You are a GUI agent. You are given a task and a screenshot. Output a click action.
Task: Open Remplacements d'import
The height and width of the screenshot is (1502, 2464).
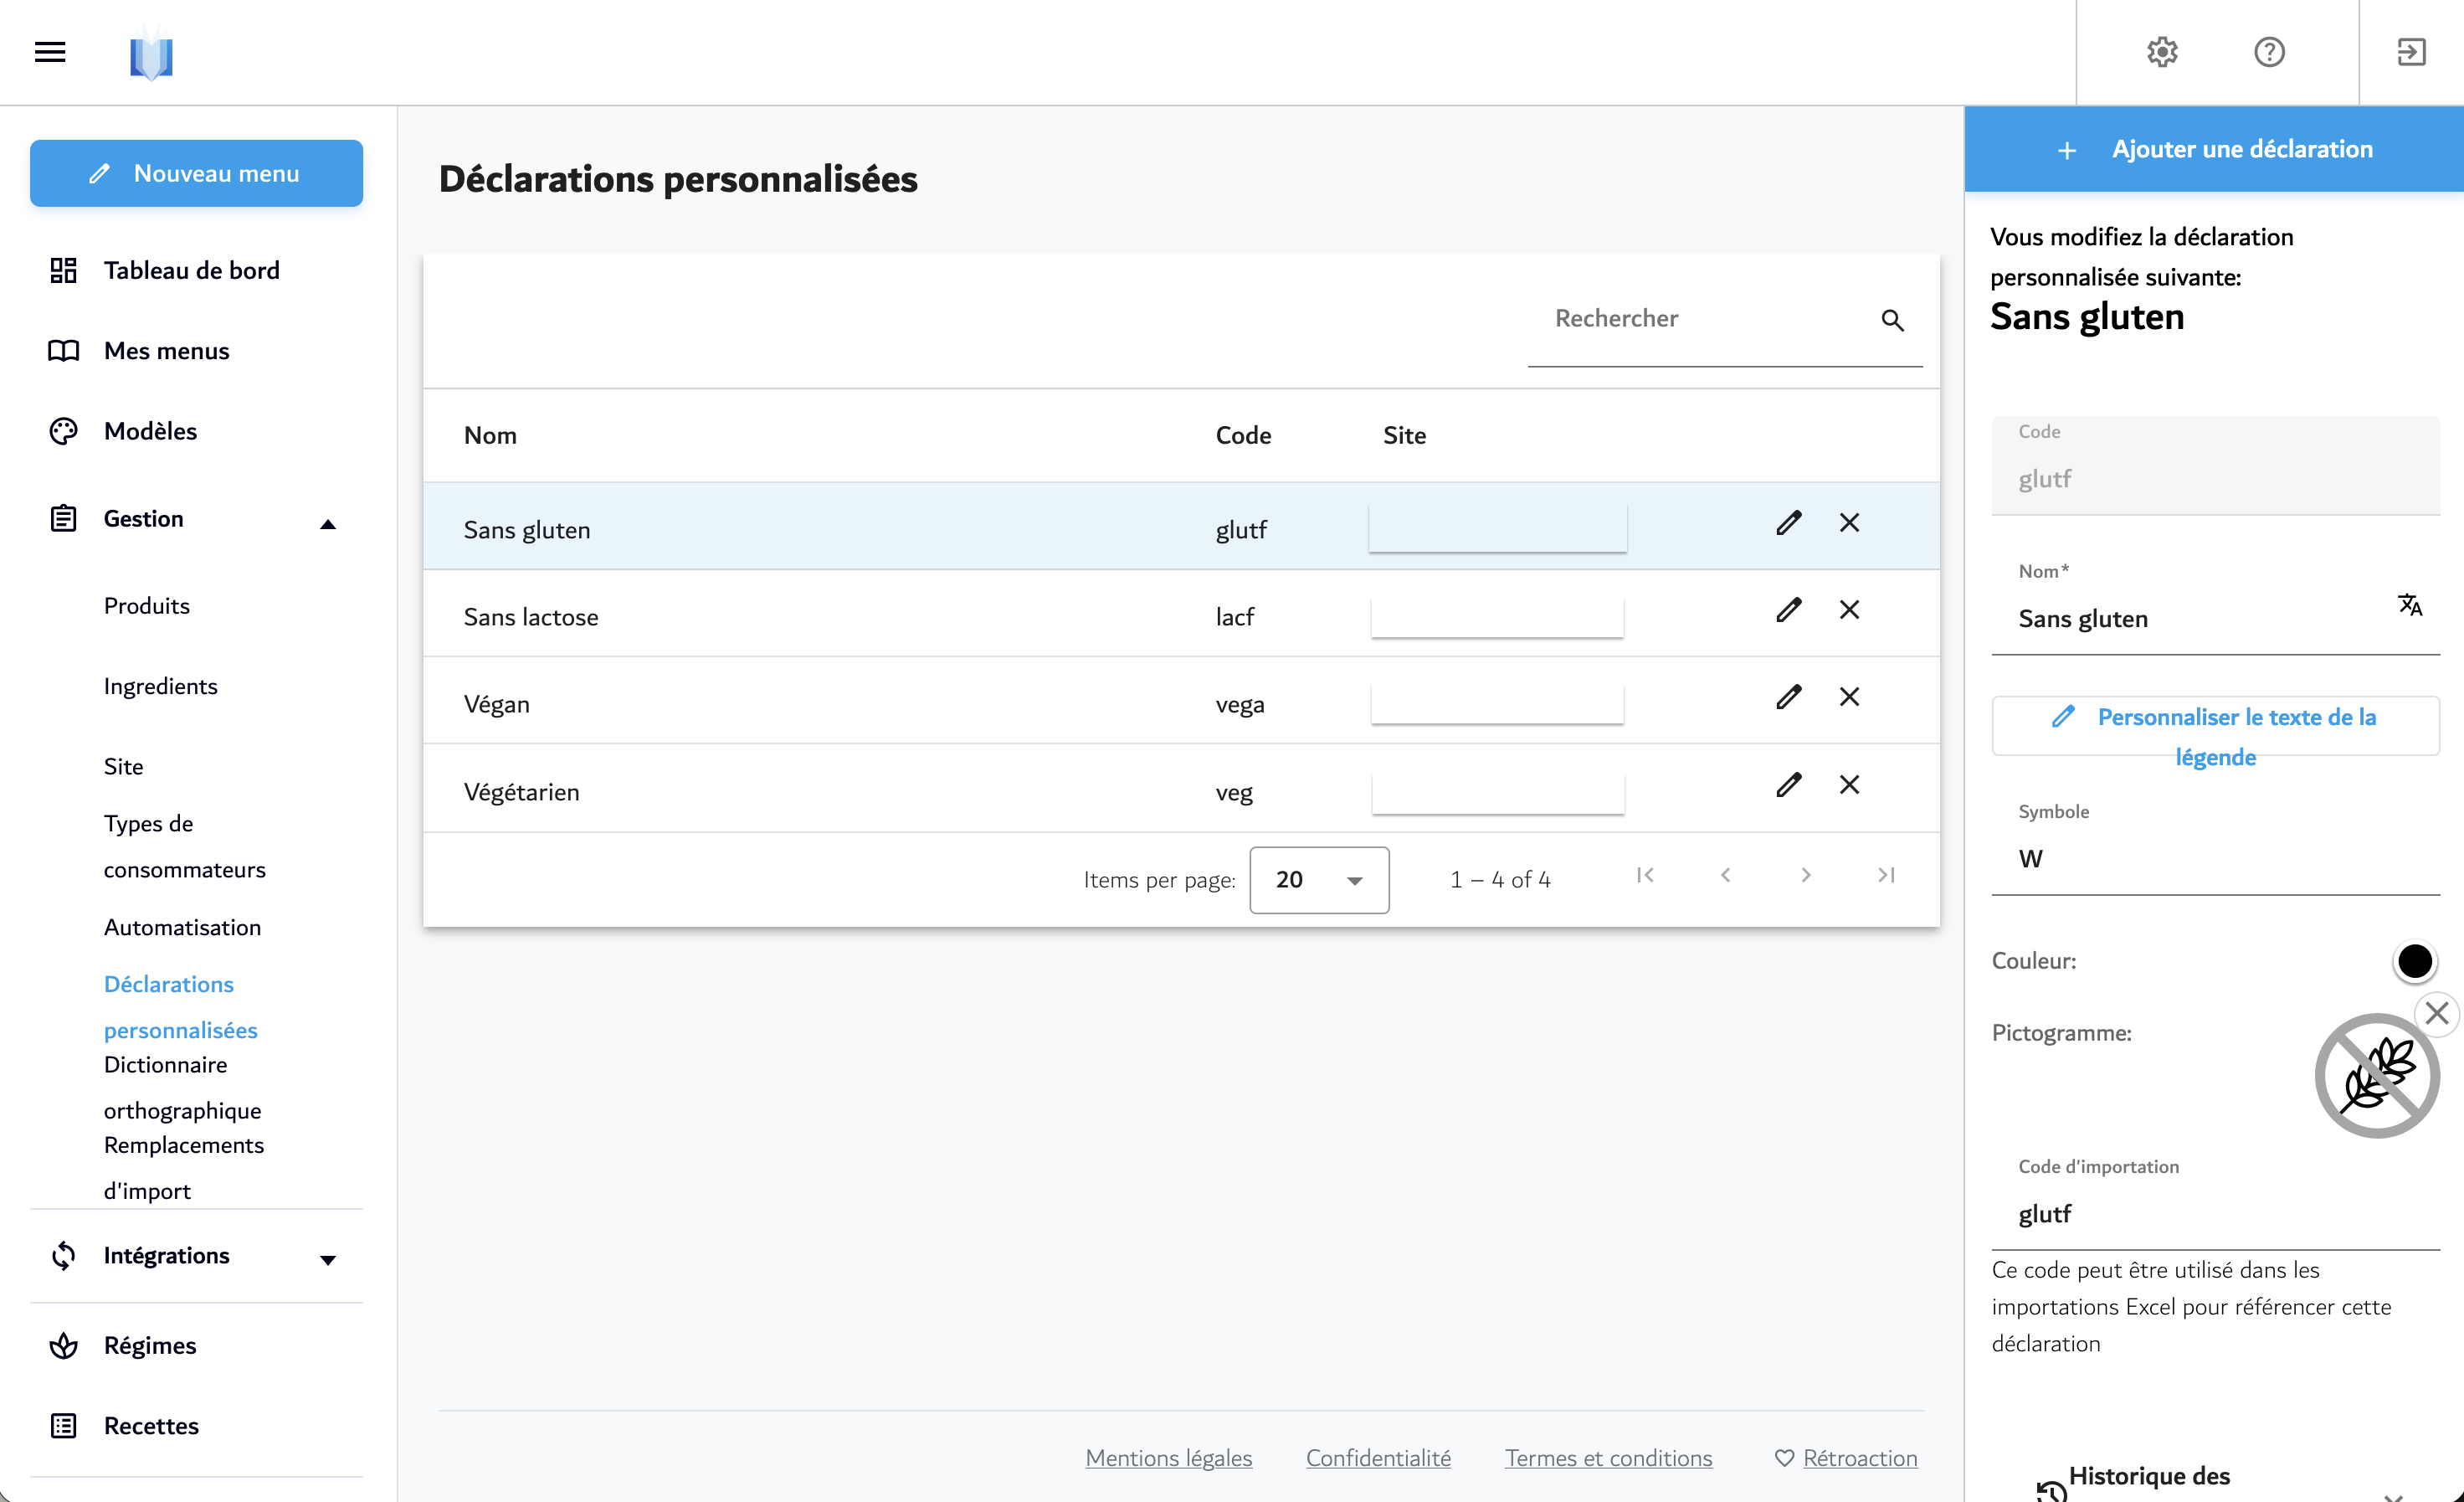[183, 1167]
